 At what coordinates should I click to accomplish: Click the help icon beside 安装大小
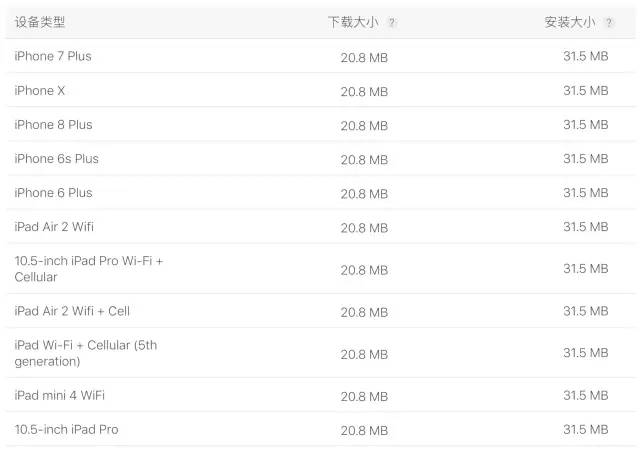[x=609, y=22]
